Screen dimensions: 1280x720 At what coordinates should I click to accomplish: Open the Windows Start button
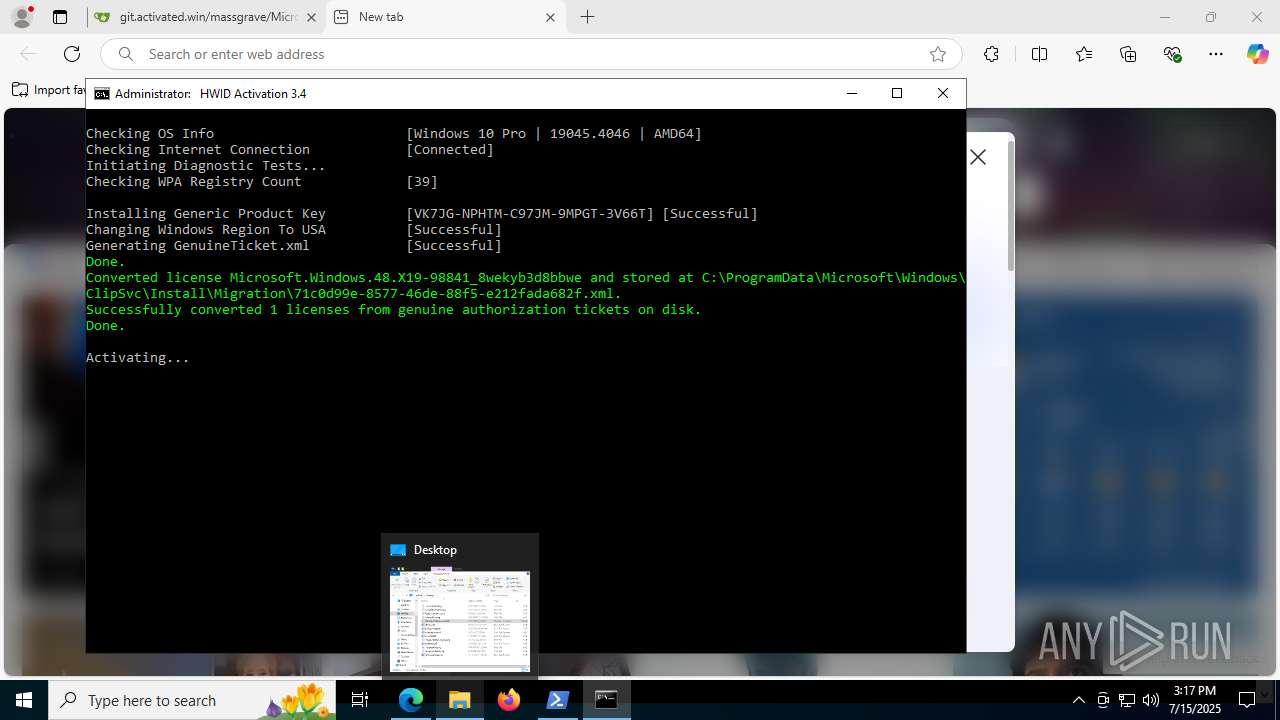[x=24, y=700]
